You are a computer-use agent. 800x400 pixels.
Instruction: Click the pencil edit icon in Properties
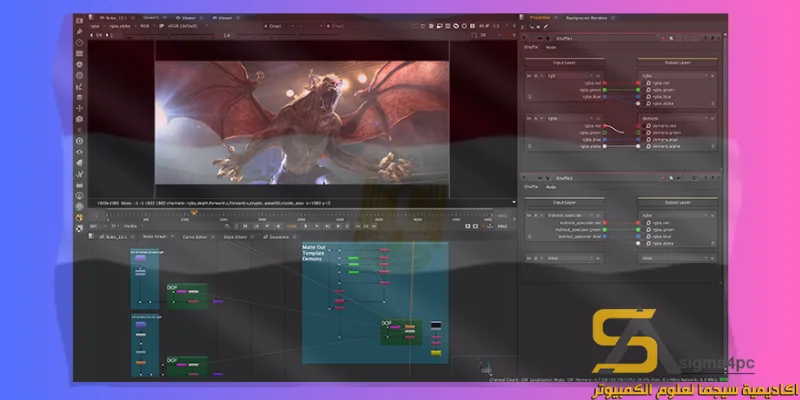[x=546, y=26]
